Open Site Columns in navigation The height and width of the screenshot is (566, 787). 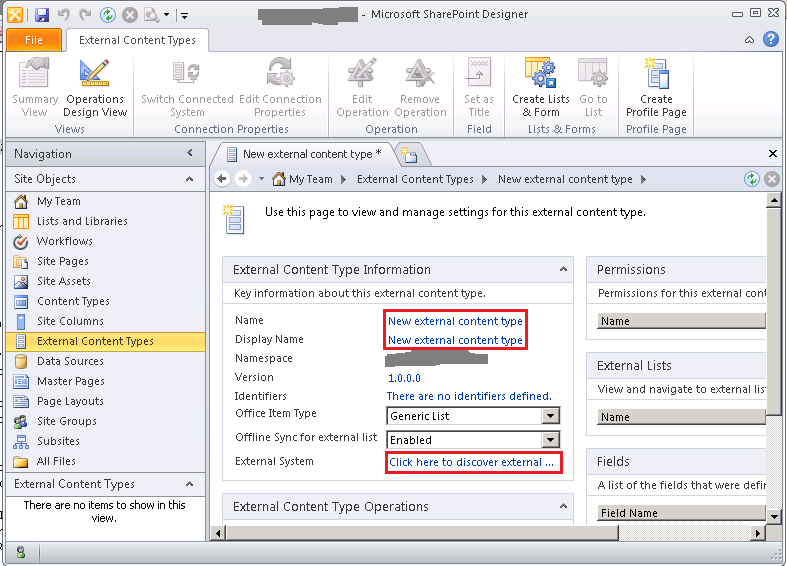pyautogui.click(x=70, y=322)
